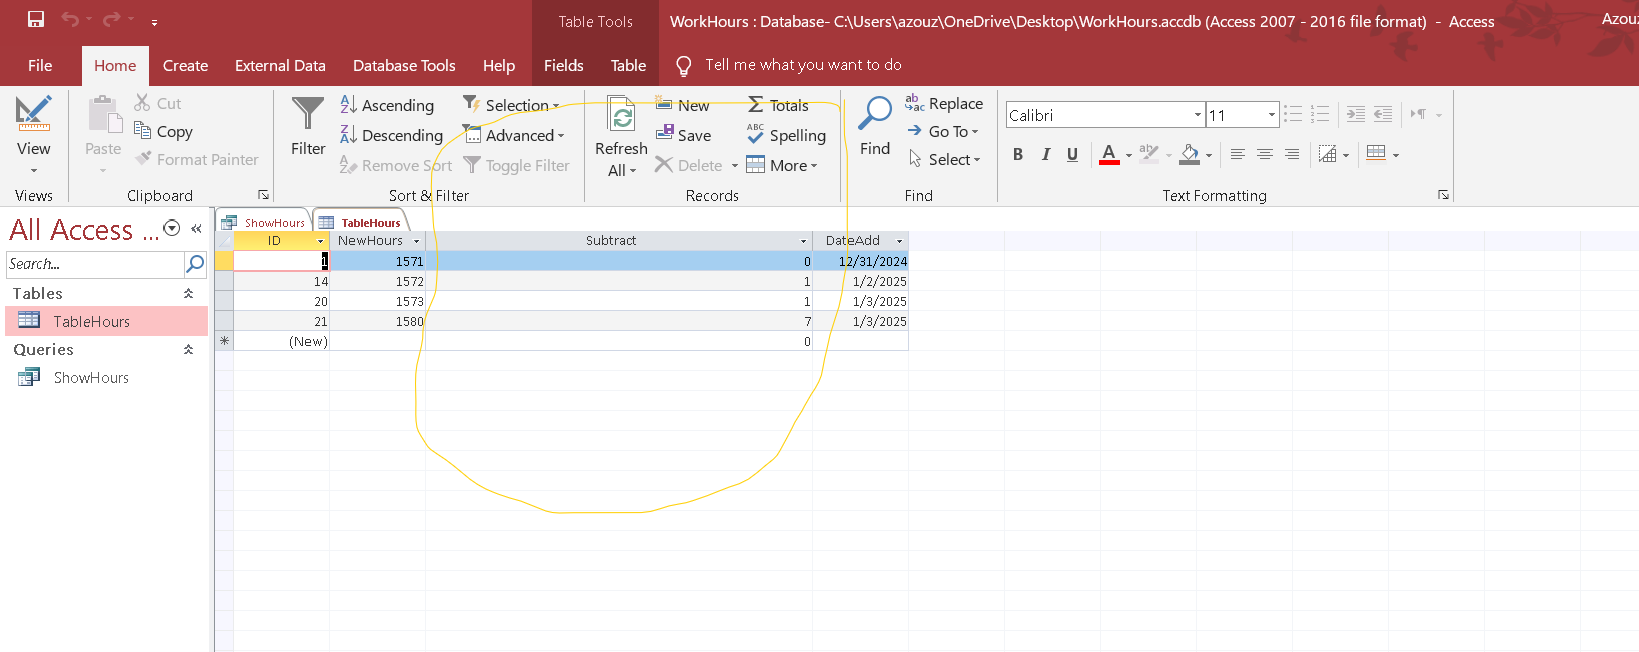Click the red font color button

pyautogui.click(x=1109, y=154)
